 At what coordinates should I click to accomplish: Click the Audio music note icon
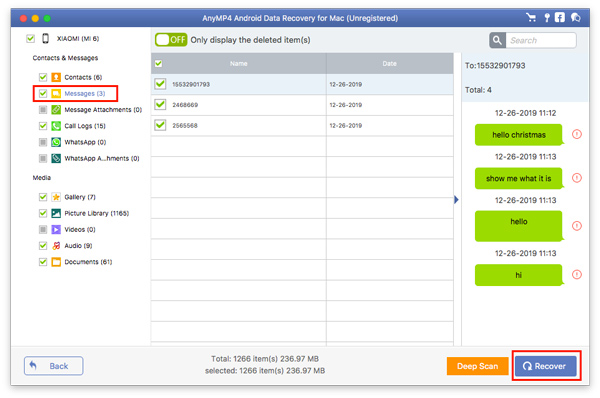[x=56, y=246]
